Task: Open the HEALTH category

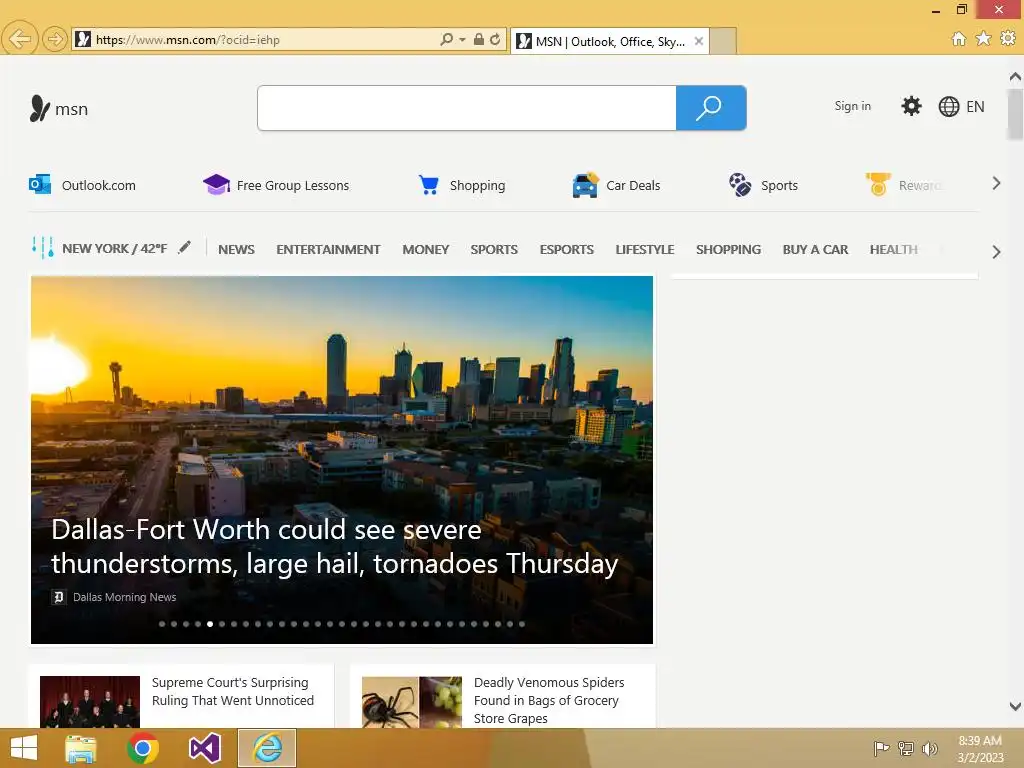Action: 893,249
